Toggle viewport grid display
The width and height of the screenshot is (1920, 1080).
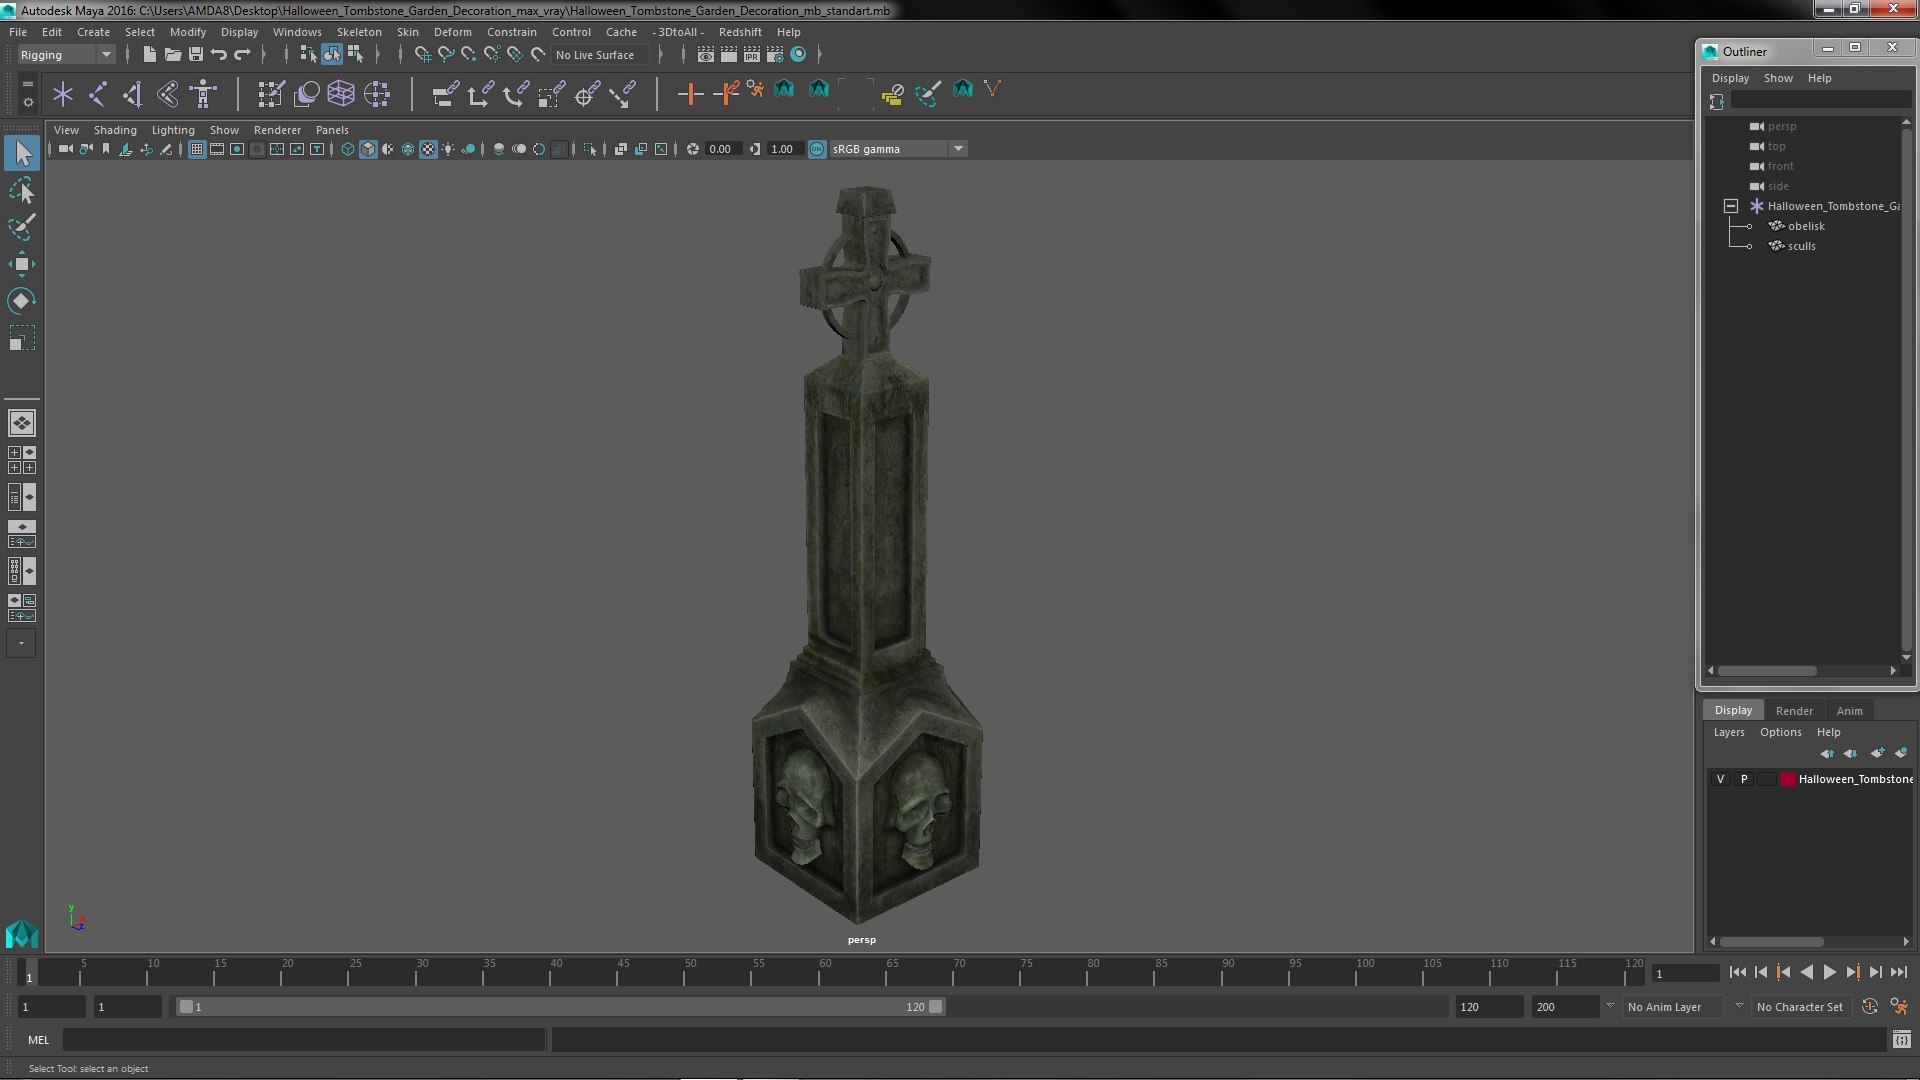197,149
